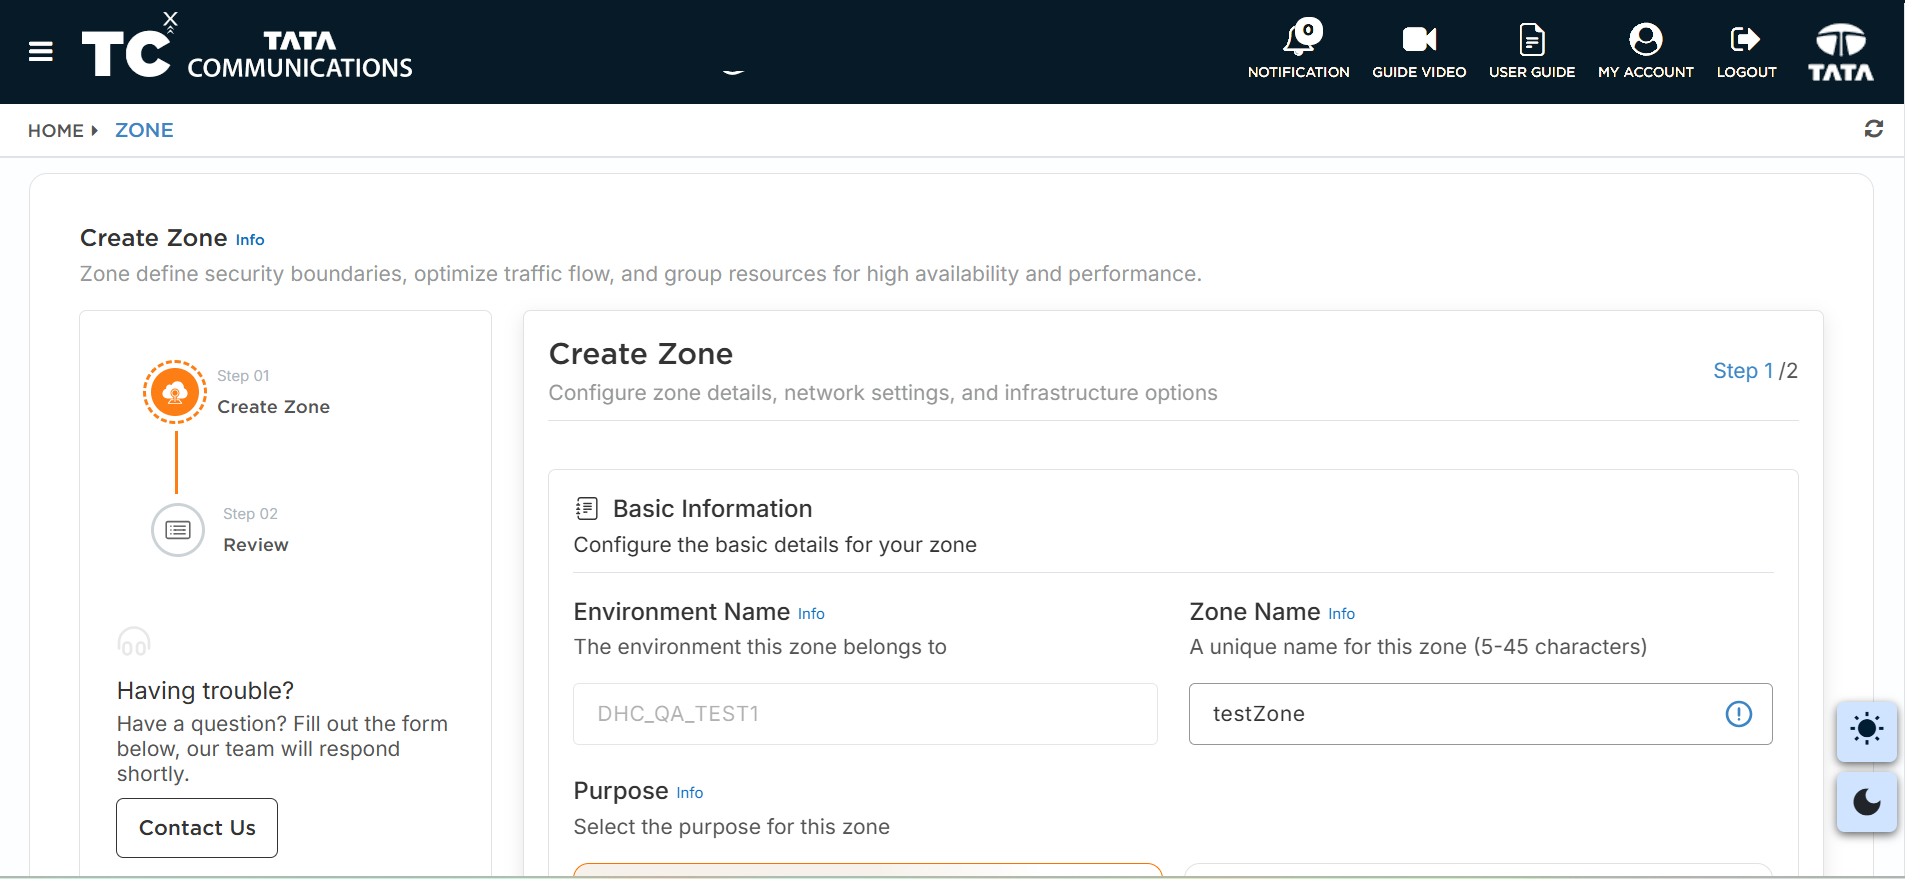
Task: Open Info link beside Purpose
Action: 690,793
